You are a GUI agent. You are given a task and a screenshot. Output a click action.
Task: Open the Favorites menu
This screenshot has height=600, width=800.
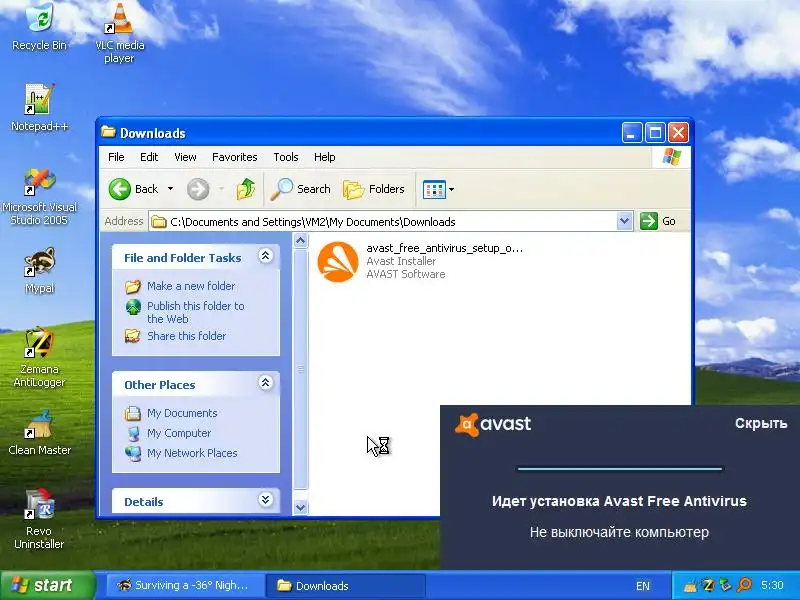tap(235, 157)
